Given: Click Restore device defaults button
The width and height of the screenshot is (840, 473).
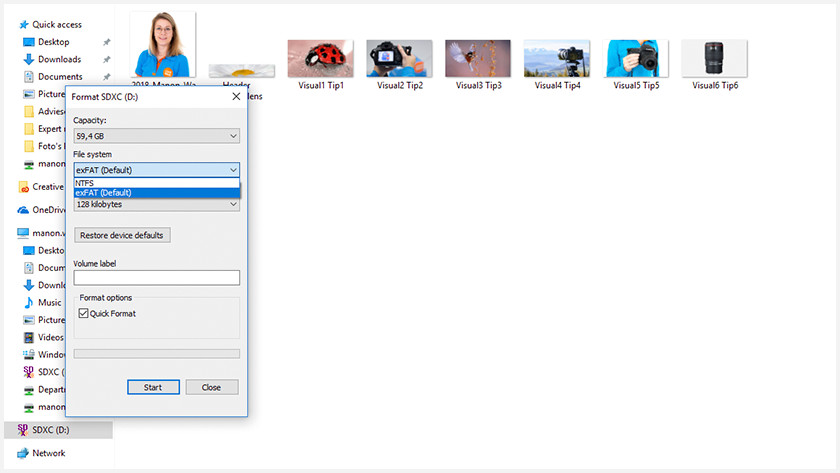Looking at the screenshot, I should click(x=122, y=235).
